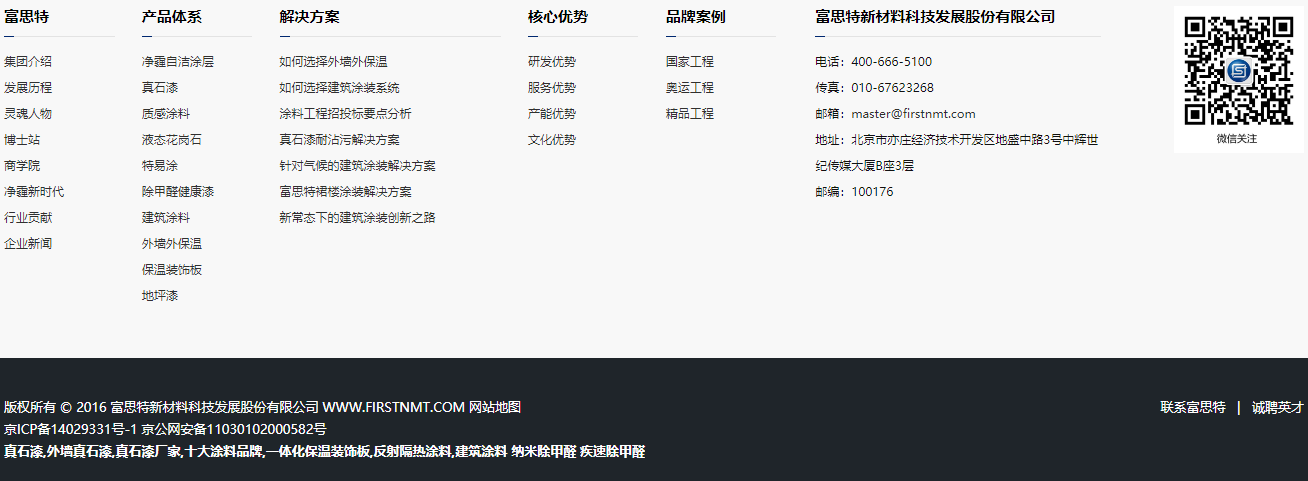Click footer keyword 十大涂料品牌
Image resolution: width=1308 pixels, height=481 pixels.
[x=224, y=451]
